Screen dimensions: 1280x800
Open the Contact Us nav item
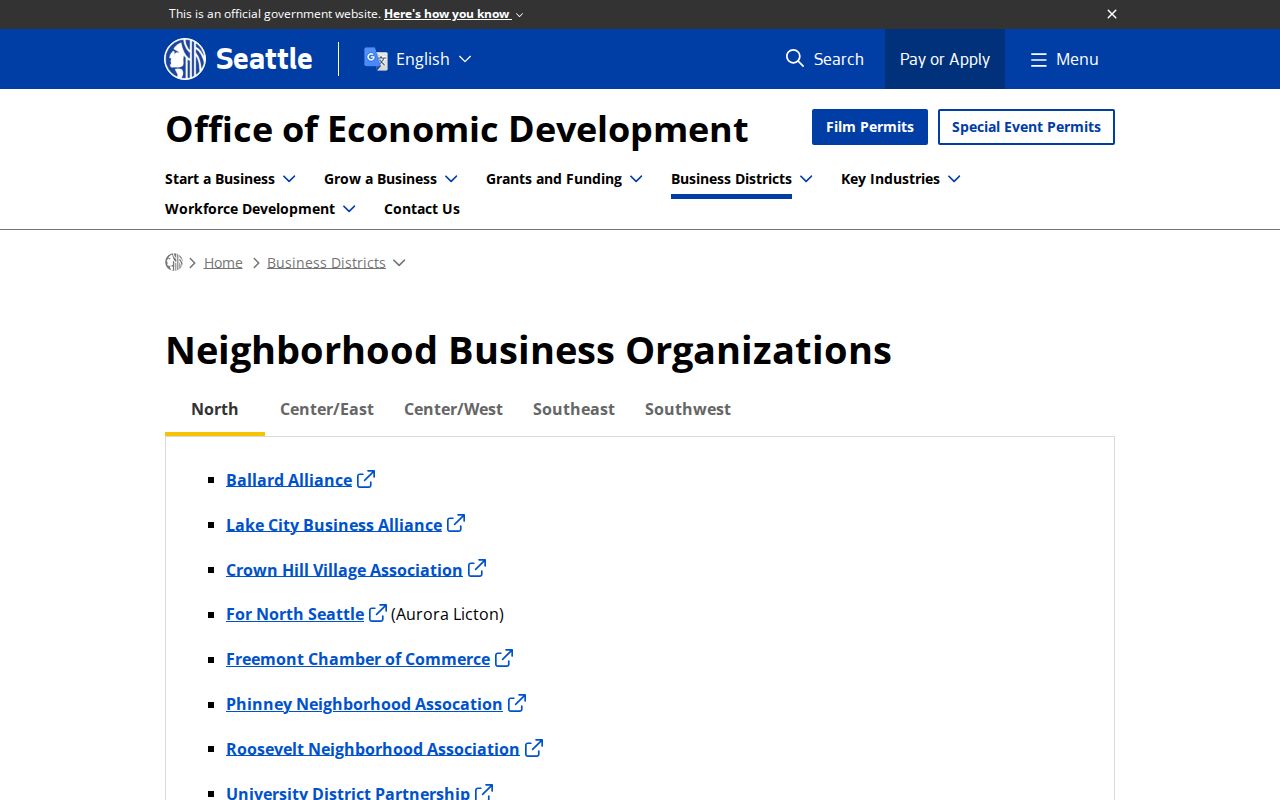coord(422,209)
